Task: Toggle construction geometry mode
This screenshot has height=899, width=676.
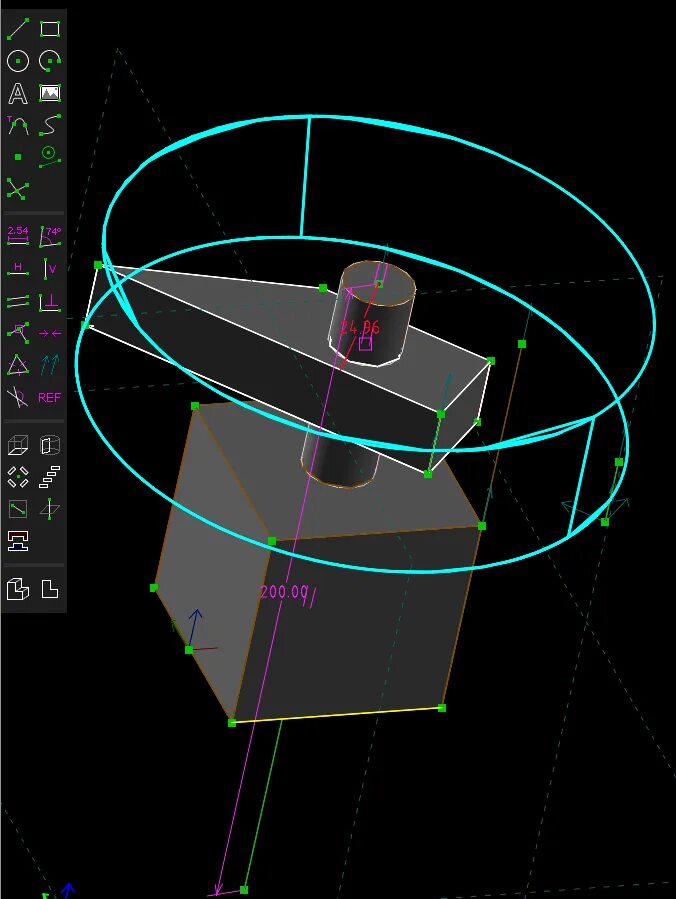Action: coord(50,157)
